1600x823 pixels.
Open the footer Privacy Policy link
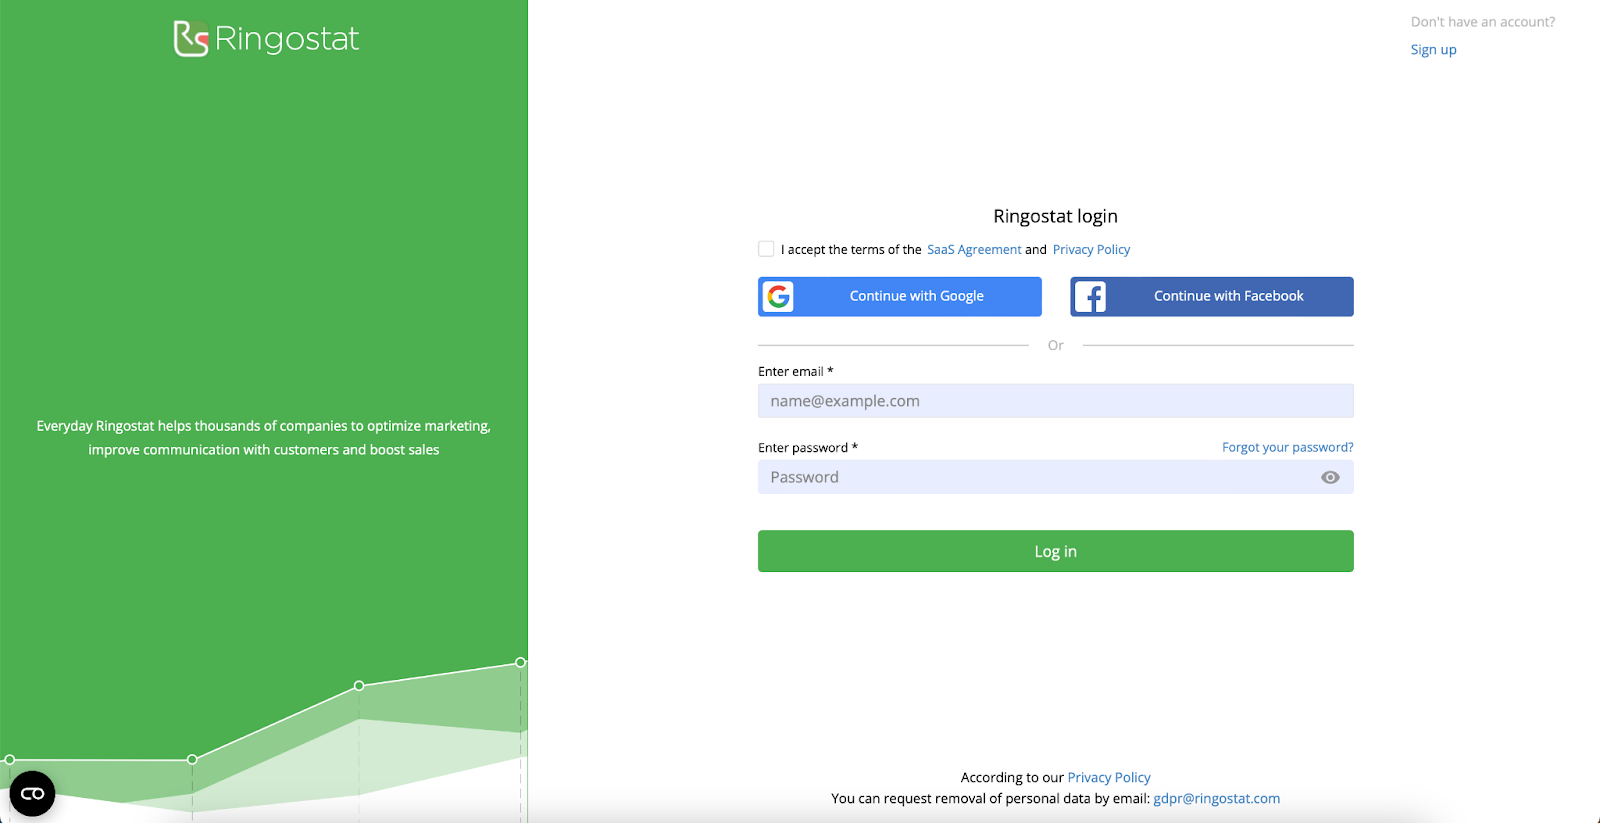(1109, 777)
